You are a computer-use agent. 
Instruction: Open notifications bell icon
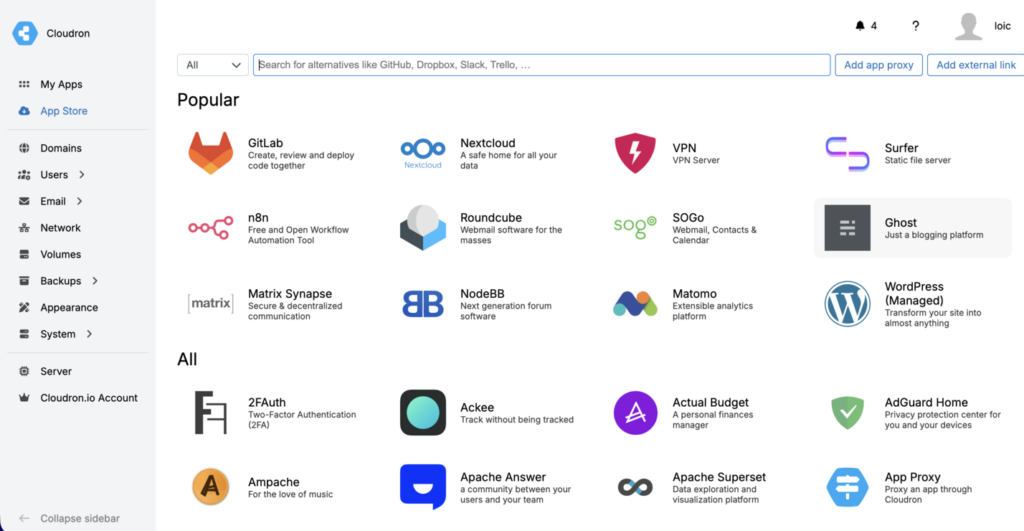pos(859,25)
